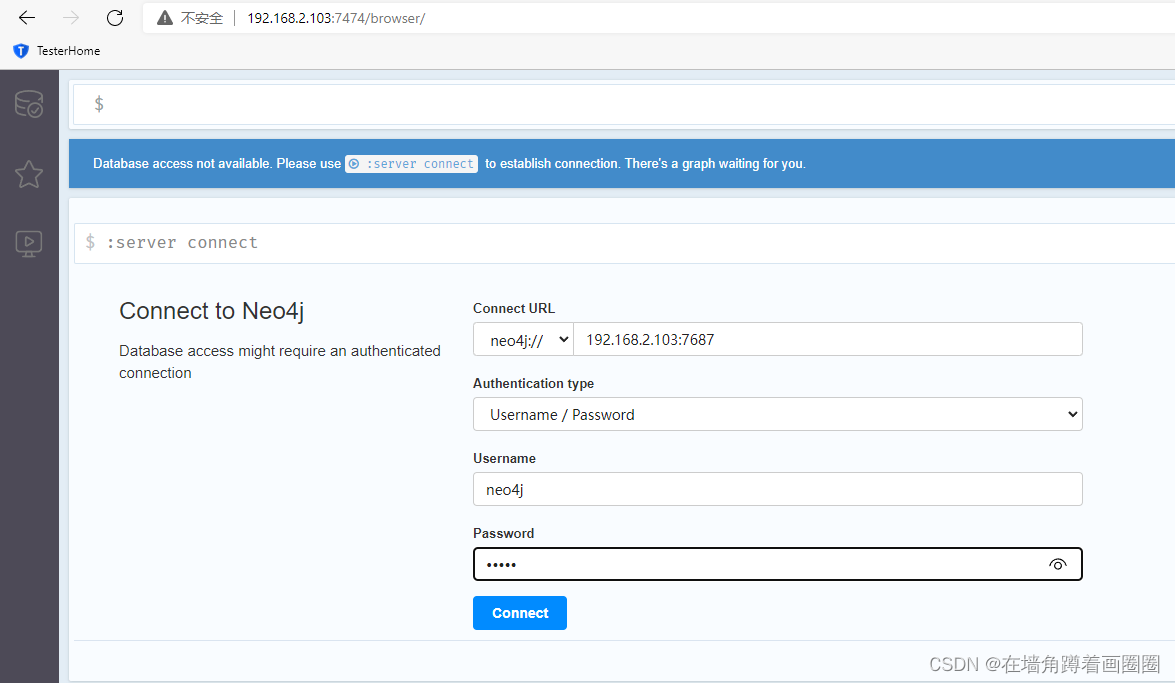1175x683 pixels.
Task: Click the TesterHome shield favicon
Action: [x=21, y=51]
